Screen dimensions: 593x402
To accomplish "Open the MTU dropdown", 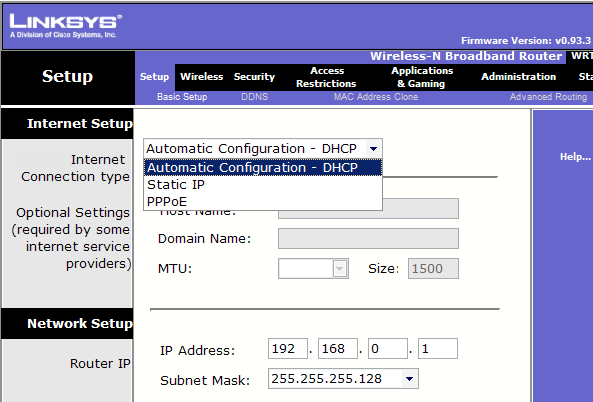I will pyautogui.click(x=313, y=269).
